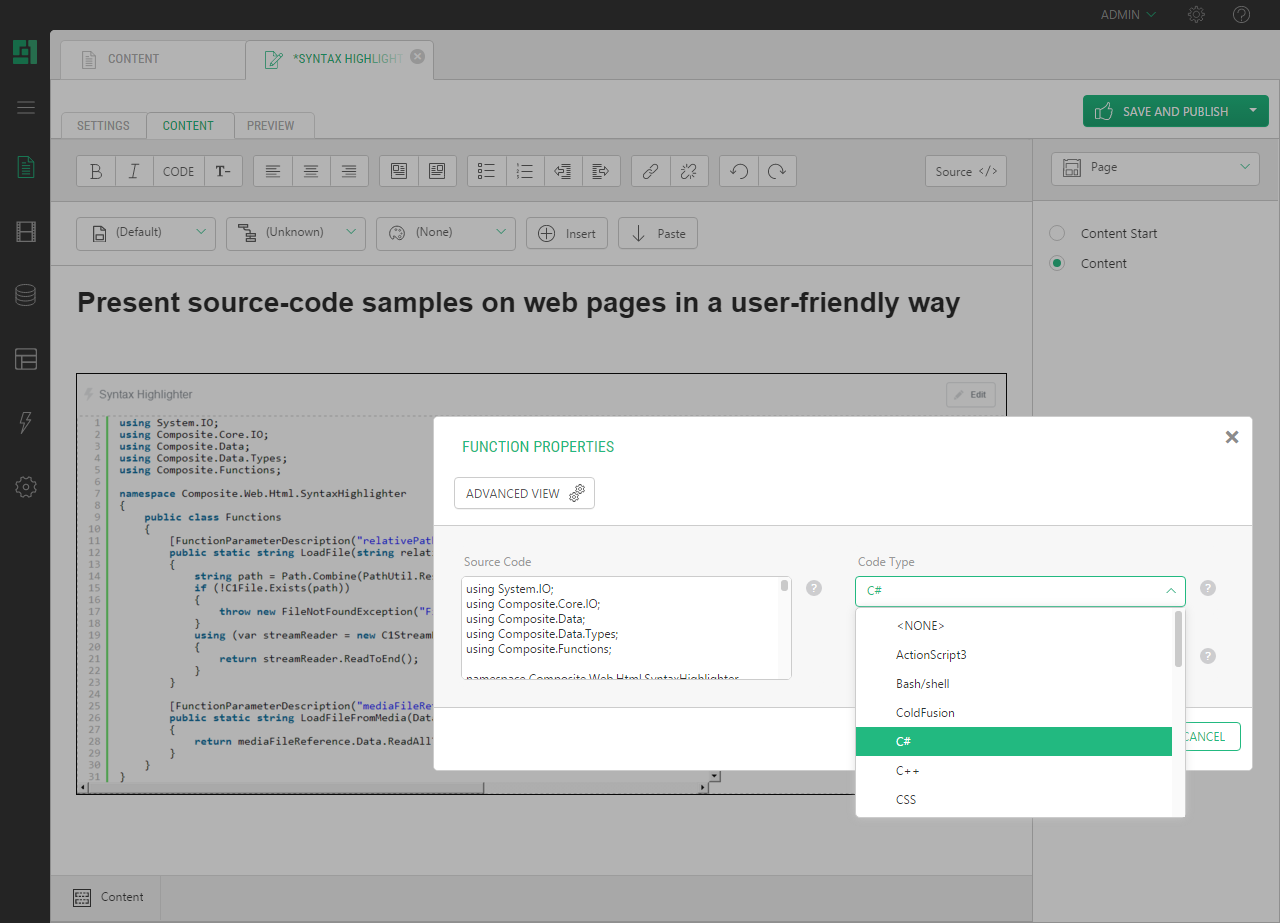The height and width of the screenshot is (923, 1280).
Task: Center-align the text
Action: coord(311,171)
